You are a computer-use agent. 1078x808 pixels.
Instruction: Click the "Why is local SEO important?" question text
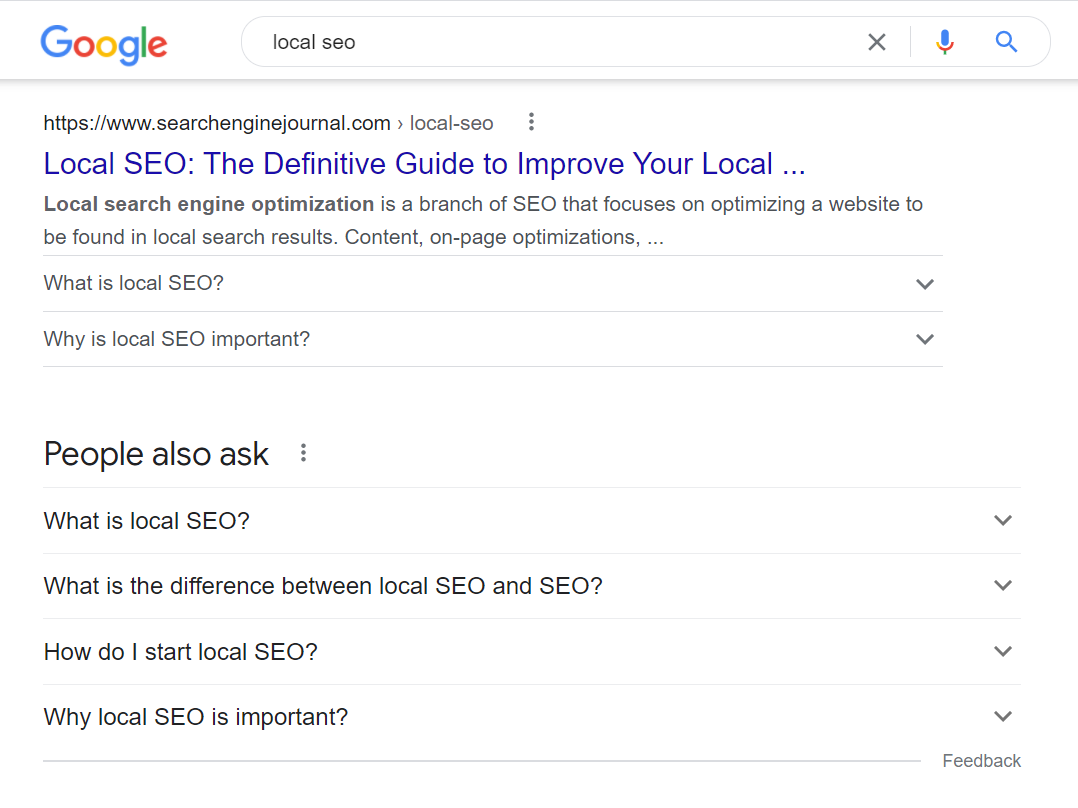point(177,339)
